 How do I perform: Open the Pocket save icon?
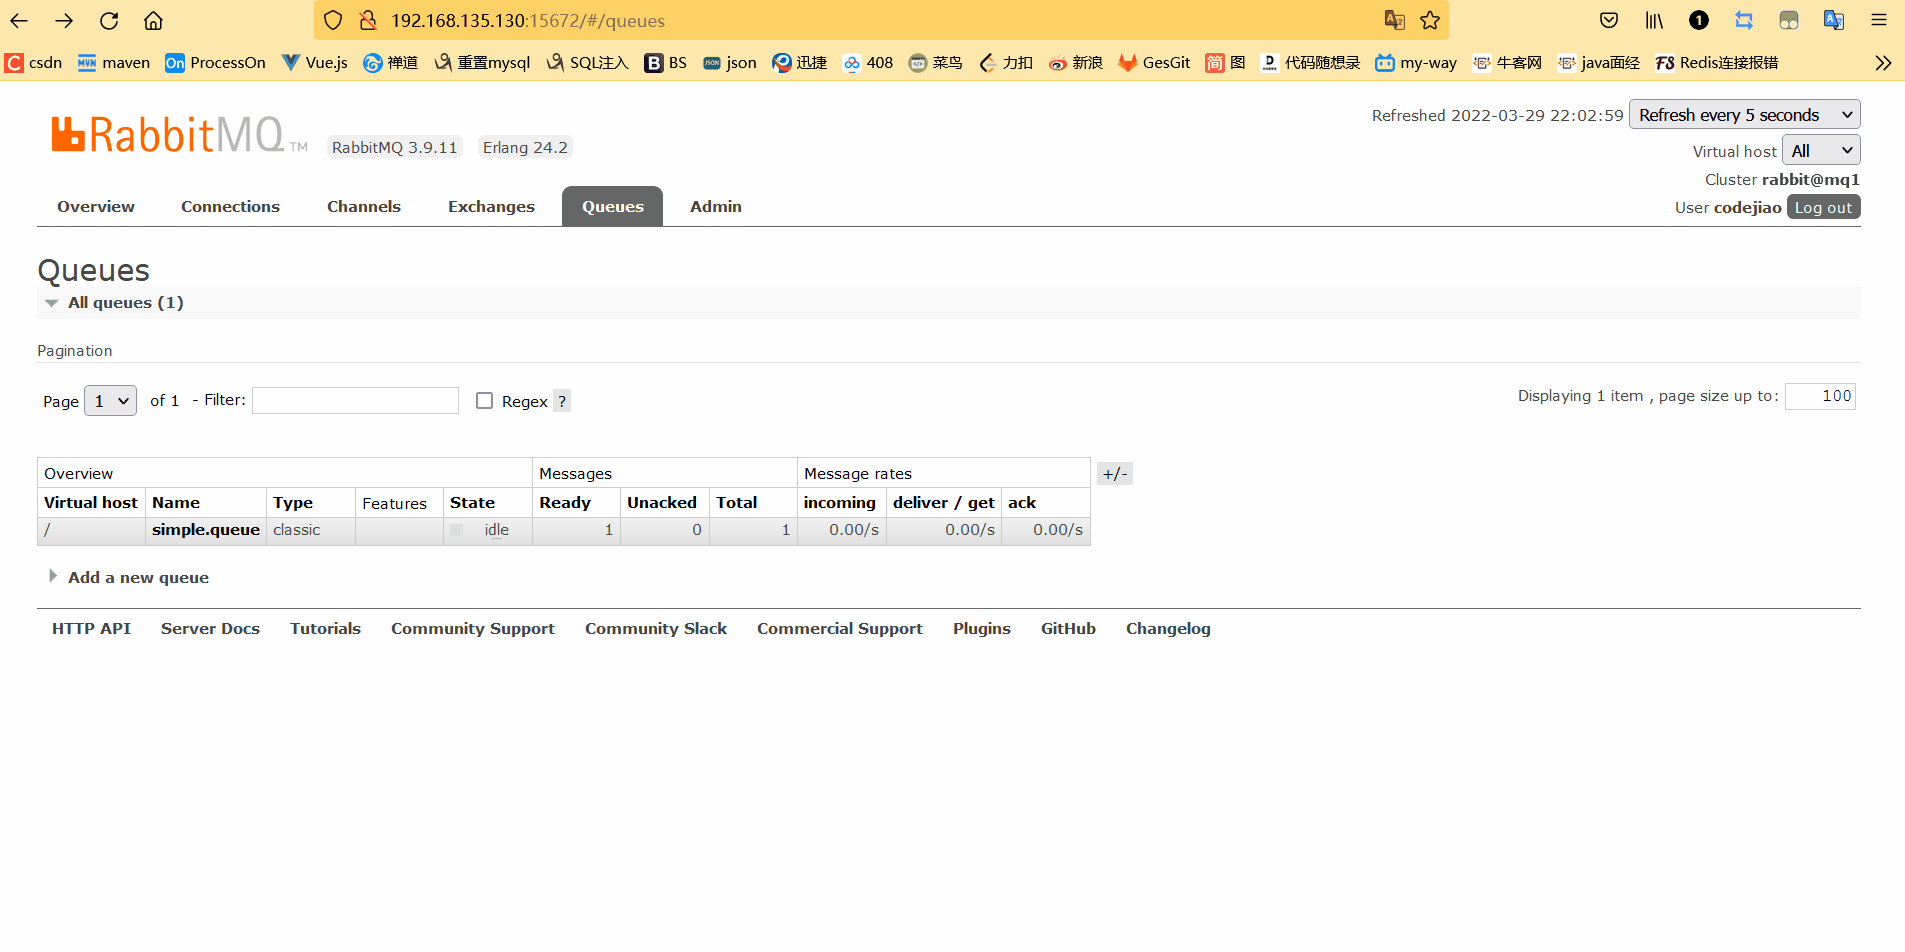[1609, 20]
